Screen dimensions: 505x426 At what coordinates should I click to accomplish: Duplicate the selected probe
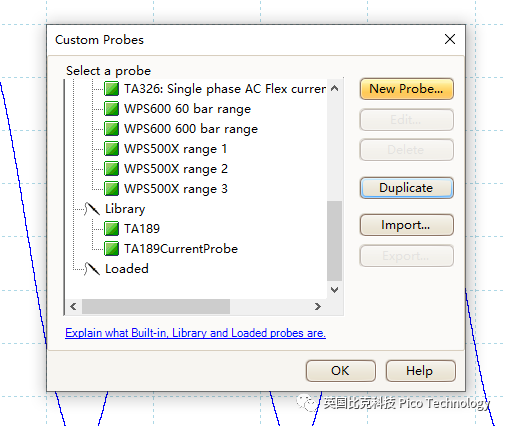point(407,188)
